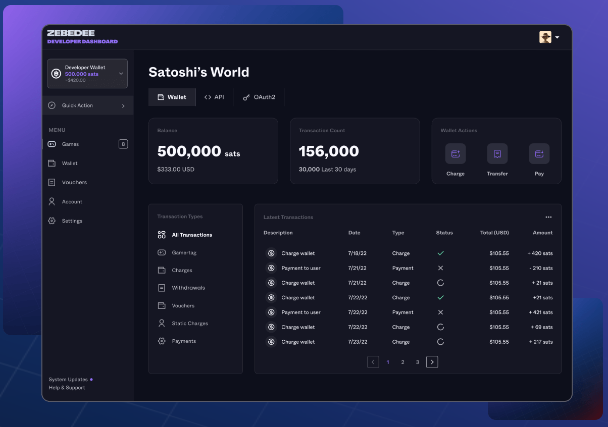The width and height of the screenshot is (608, 427).
Task: Click the ZEBEDEE logo
Action: coord(71,33)
